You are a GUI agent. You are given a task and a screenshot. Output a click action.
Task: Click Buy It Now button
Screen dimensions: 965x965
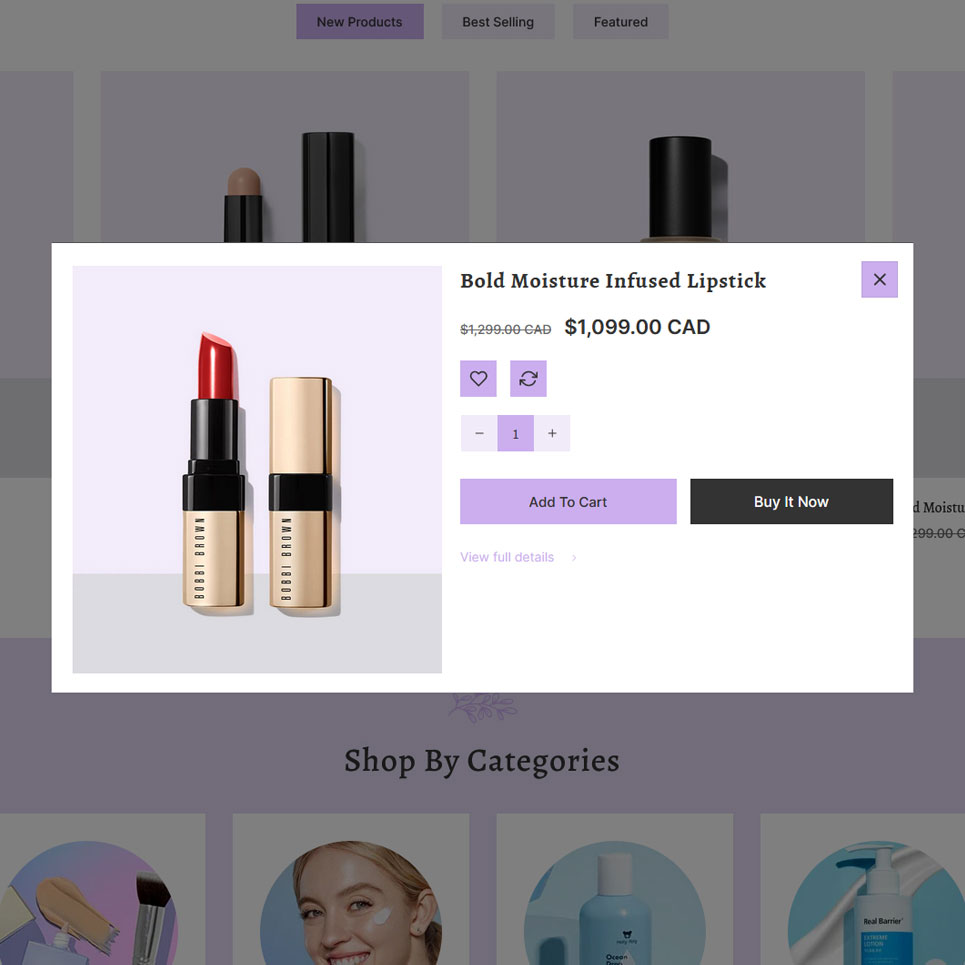(x=791, y=502)
